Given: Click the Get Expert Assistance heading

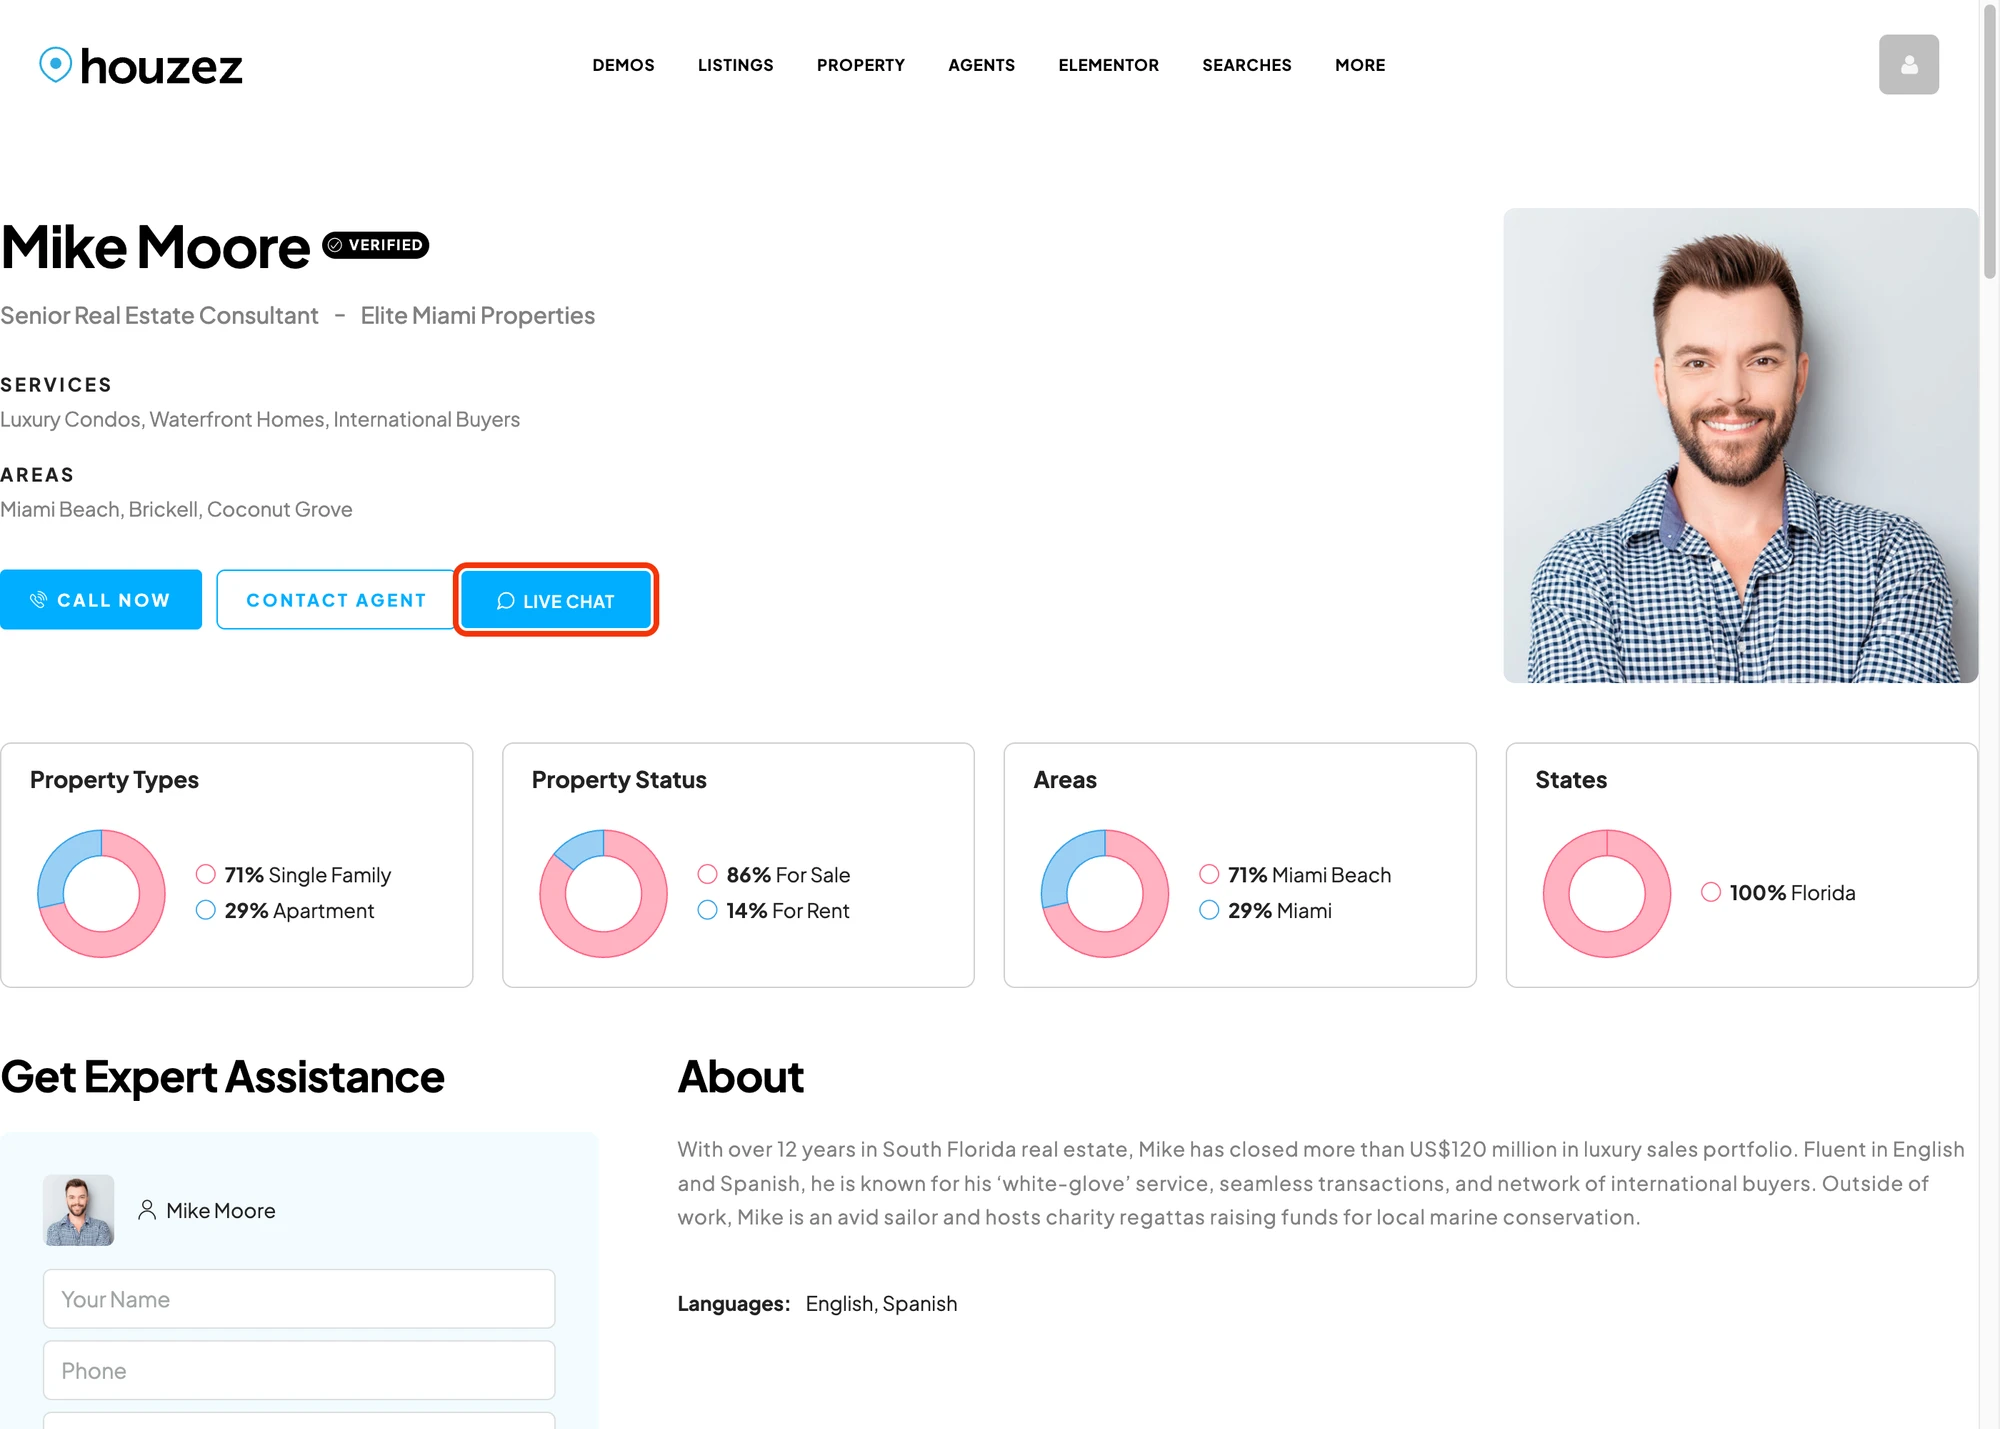Looking at the screenshot, I should (x=222, y=1077).
